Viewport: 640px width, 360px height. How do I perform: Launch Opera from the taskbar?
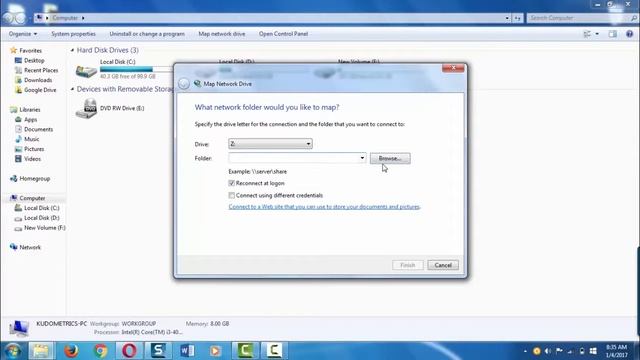pyautogui.click(x=129, y=351)
